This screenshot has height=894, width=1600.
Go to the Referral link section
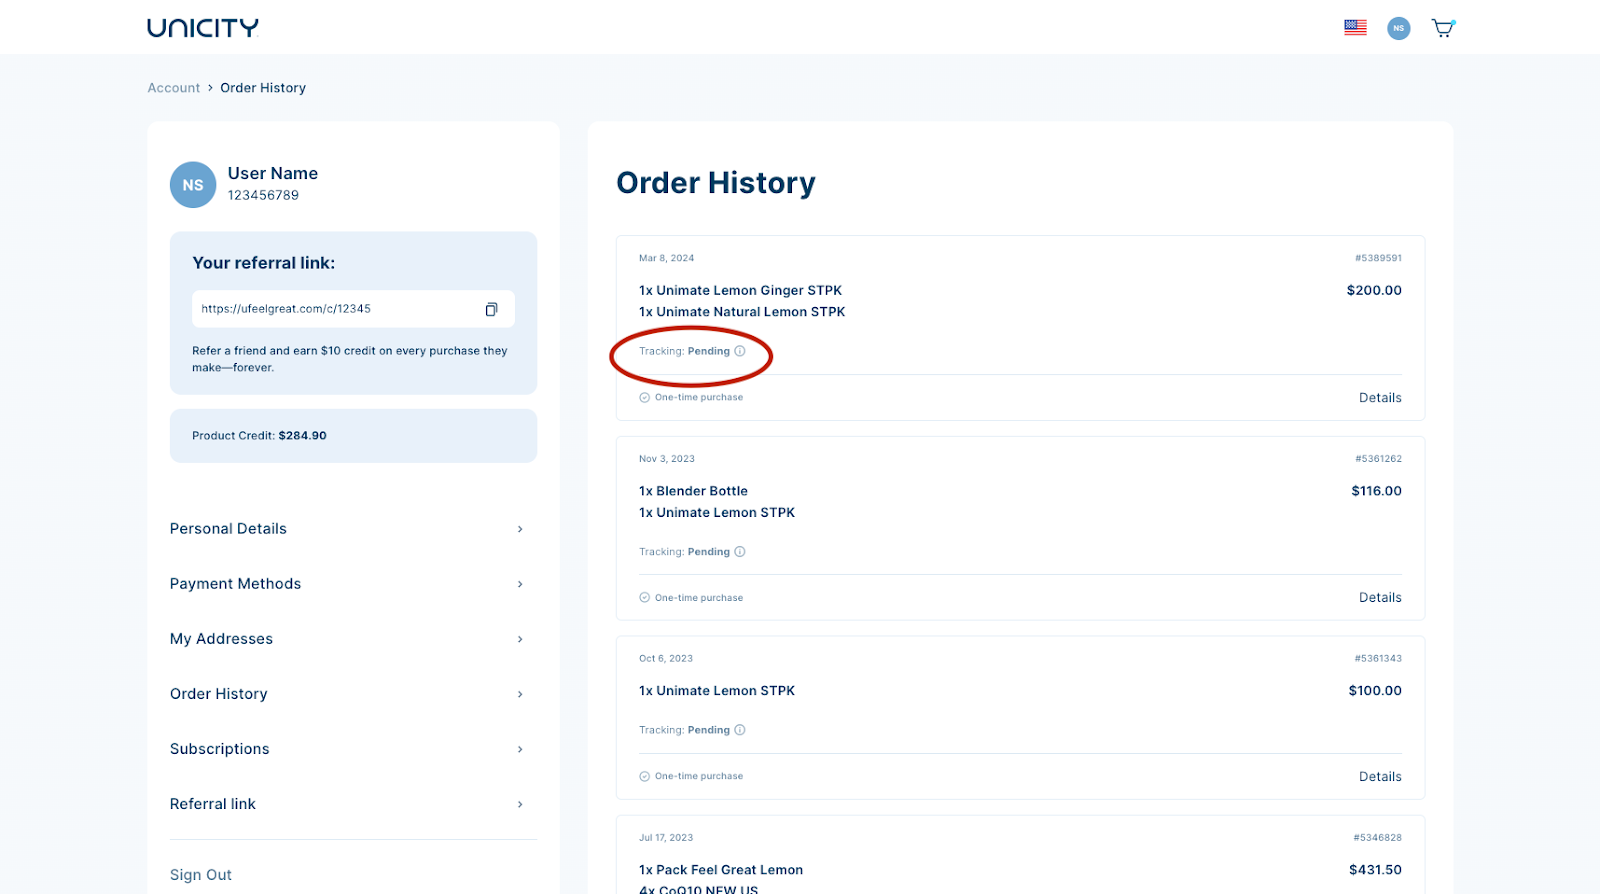(213, 804)
